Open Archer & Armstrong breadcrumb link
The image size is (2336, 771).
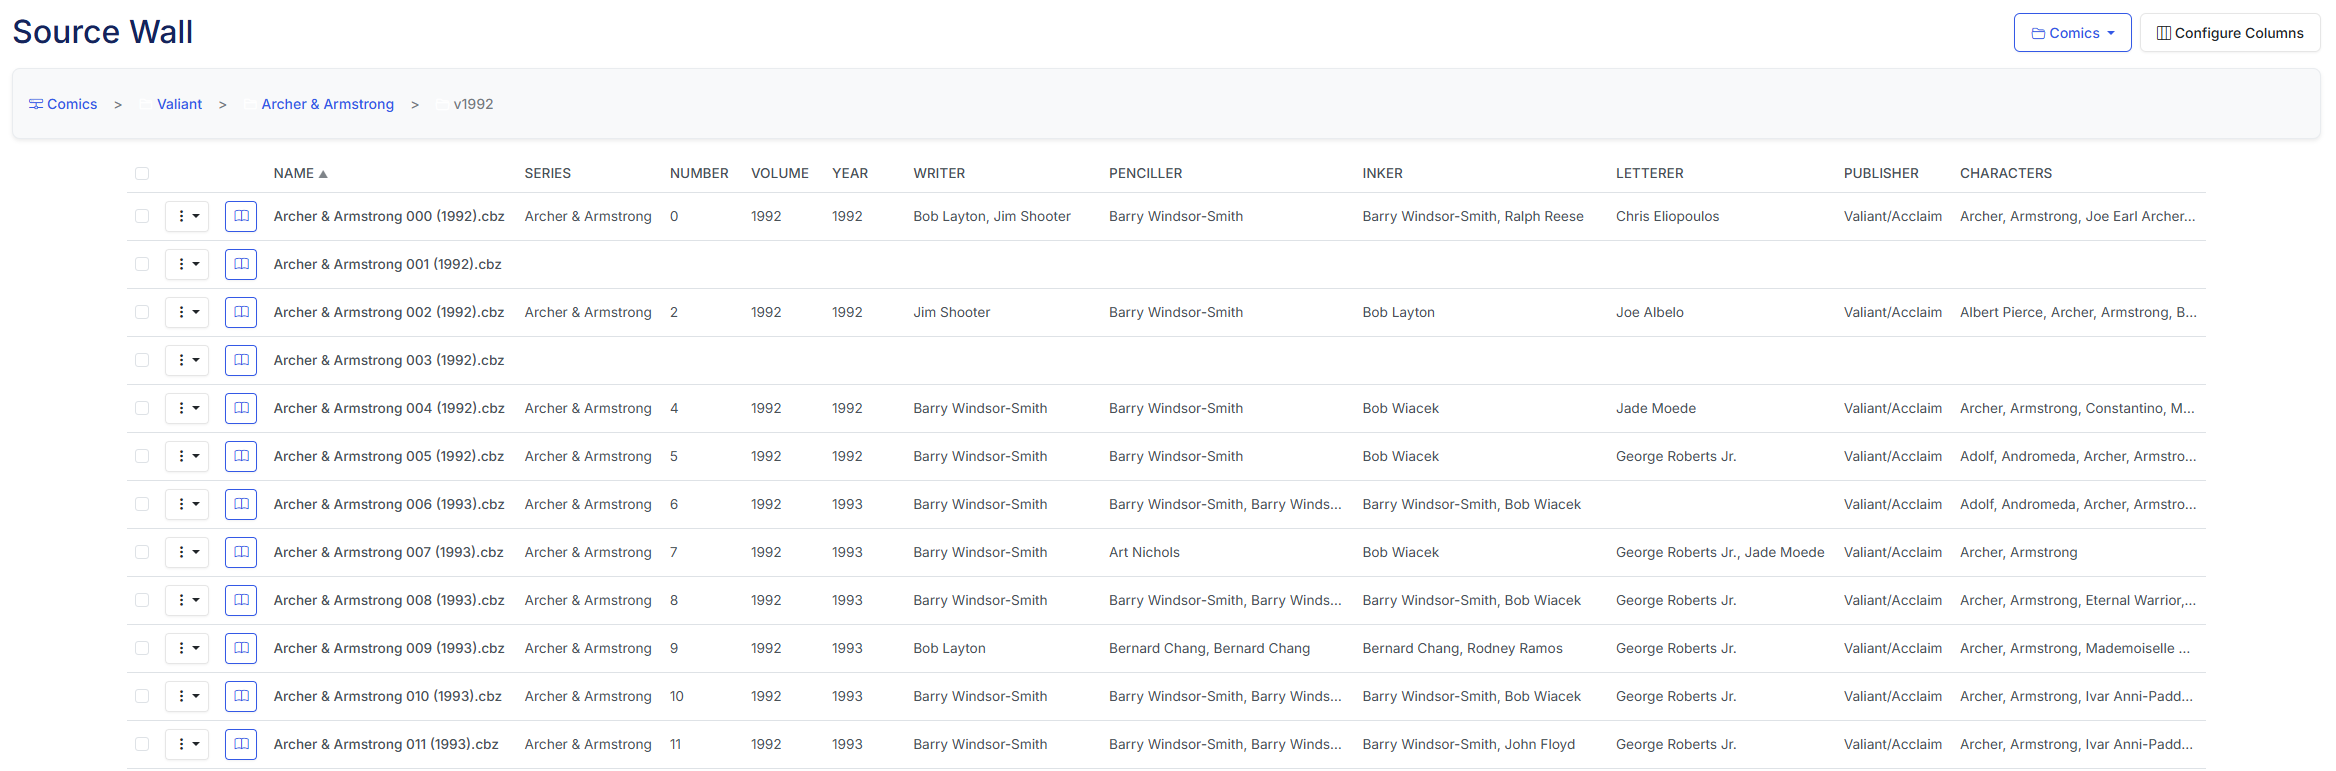[x=327, y=104]
